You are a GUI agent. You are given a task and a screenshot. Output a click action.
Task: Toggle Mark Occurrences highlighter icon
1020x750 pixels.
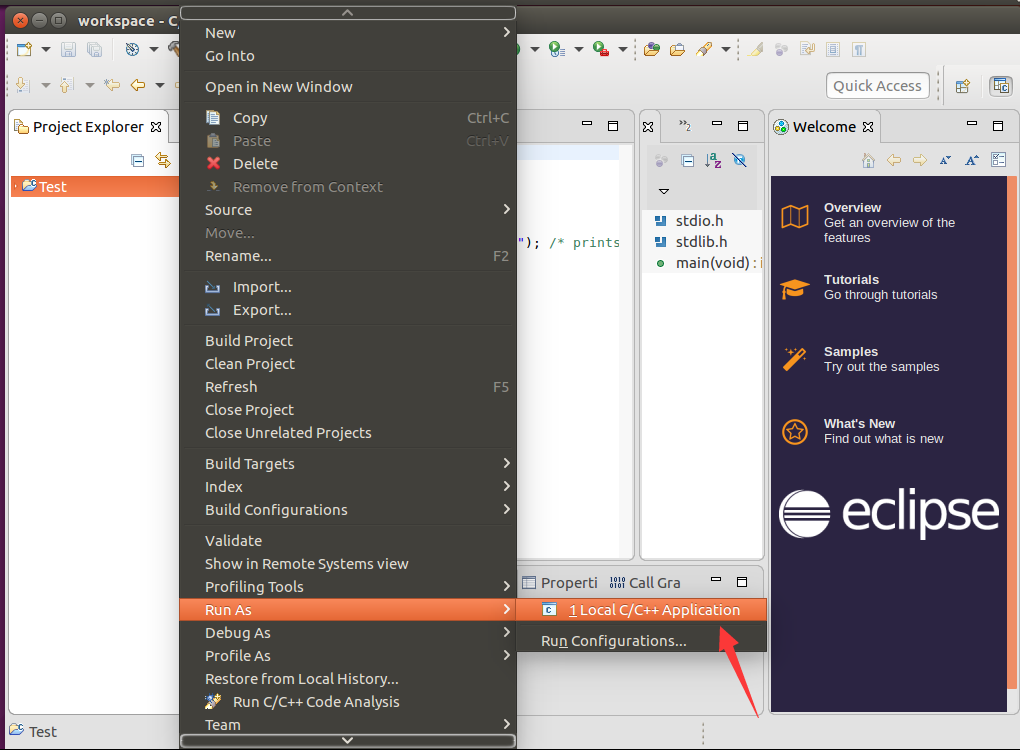click(x=756, y=49)
